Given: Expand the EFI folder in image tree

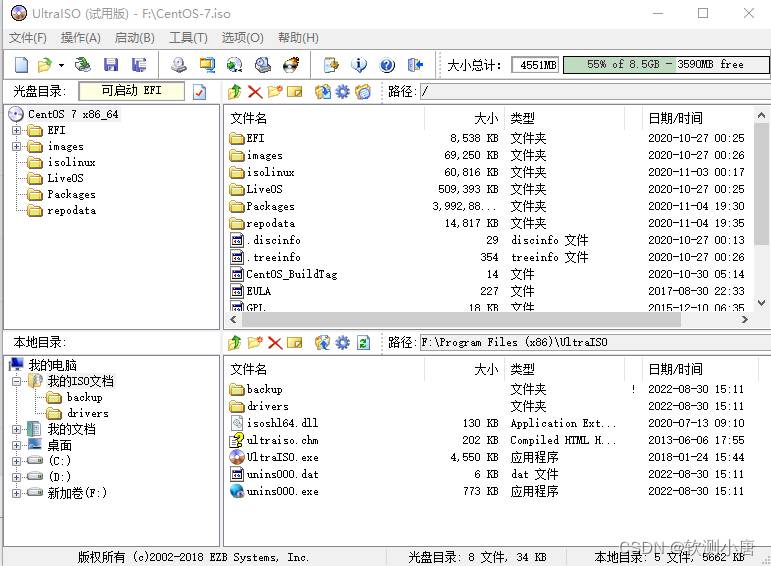Looking at the screenshot, I should click(17, 130).
